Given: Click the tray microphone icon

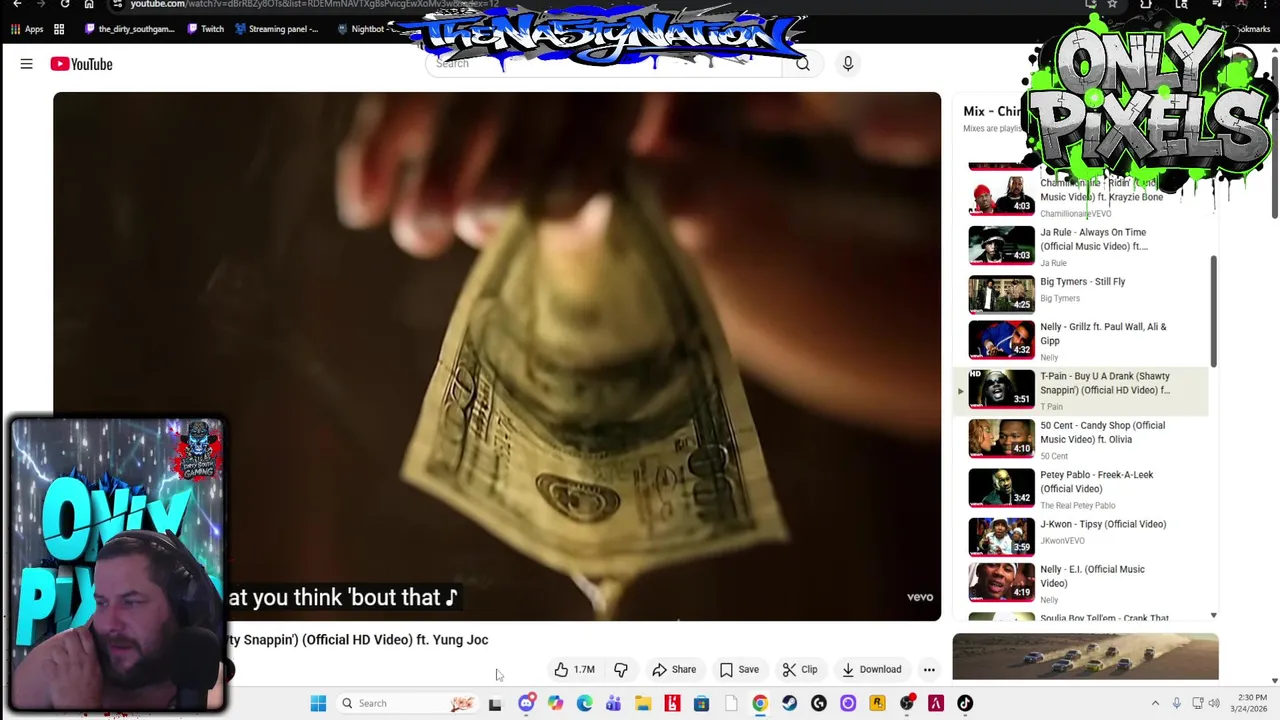Looking at the screenshot, I should tap(1177, 703).
